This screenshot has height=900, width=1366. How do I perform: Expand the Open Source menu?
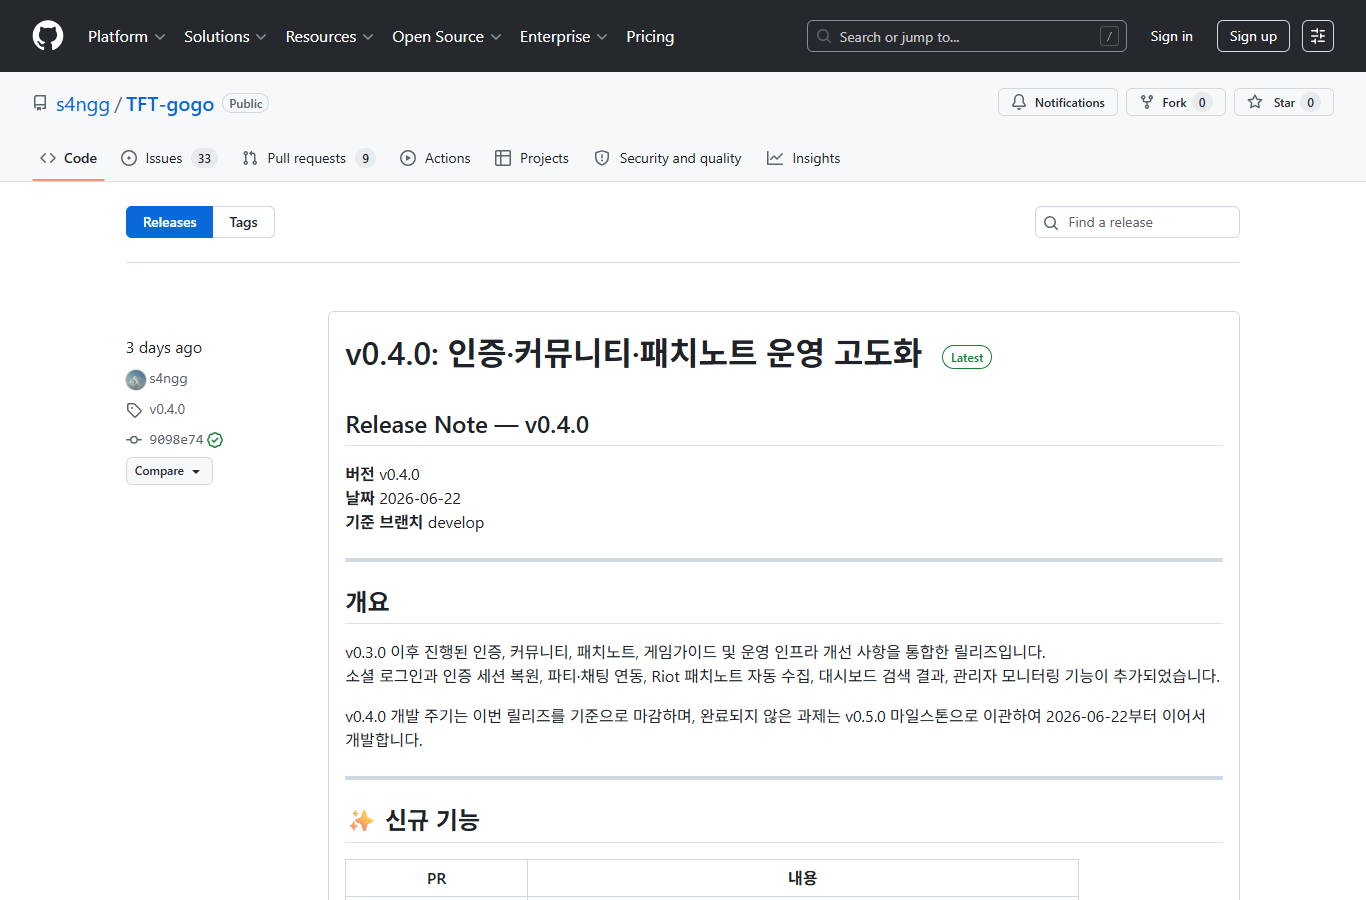(446, 36)
